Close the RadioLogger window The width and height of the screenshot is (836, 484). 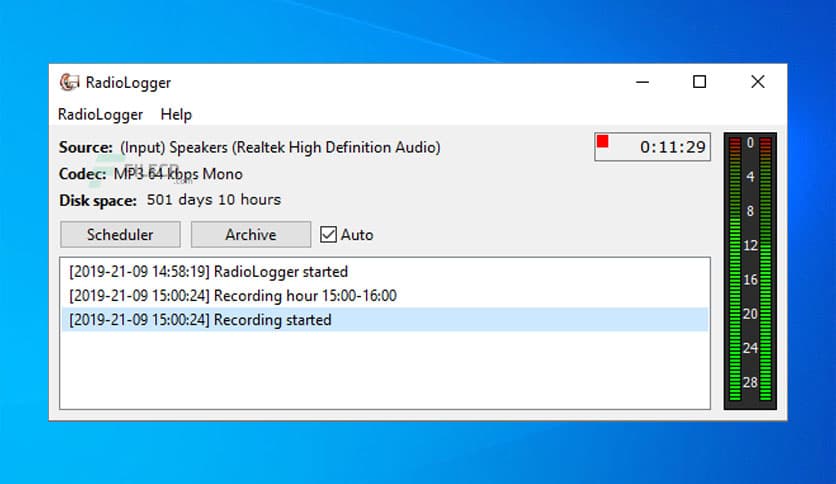758,82
